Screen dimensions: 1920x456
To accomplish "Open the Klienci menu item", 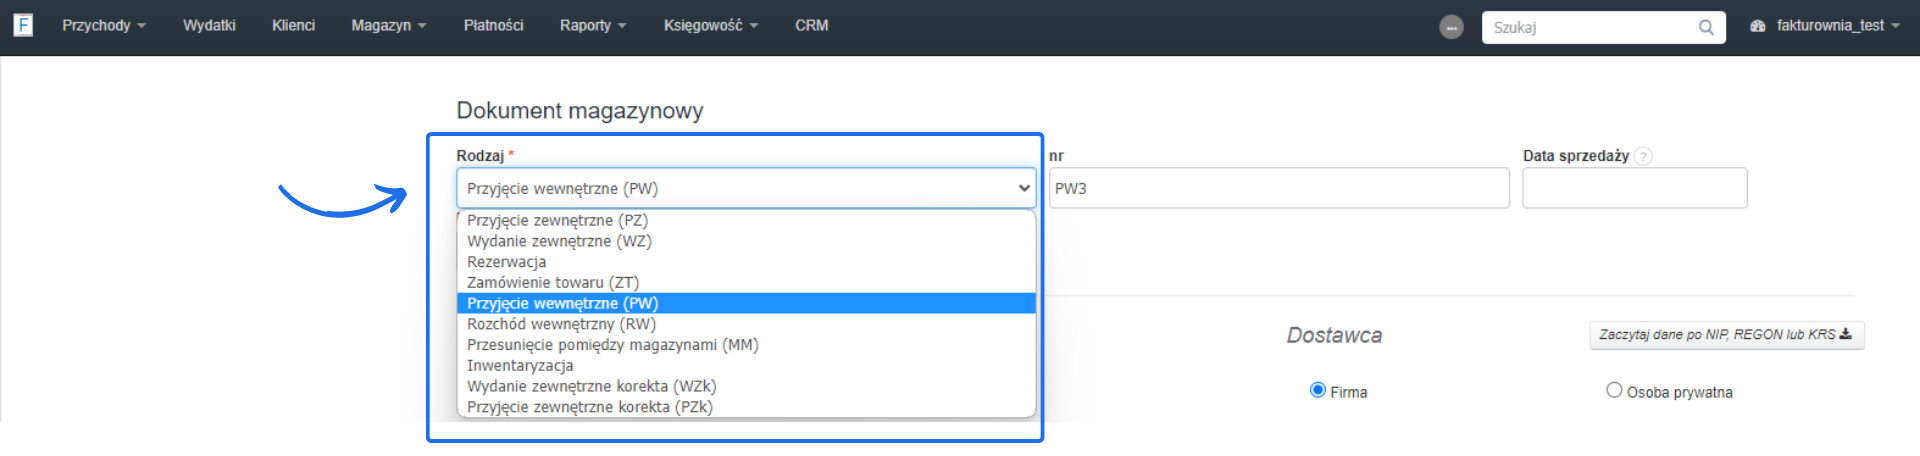I will click(293, 26).
